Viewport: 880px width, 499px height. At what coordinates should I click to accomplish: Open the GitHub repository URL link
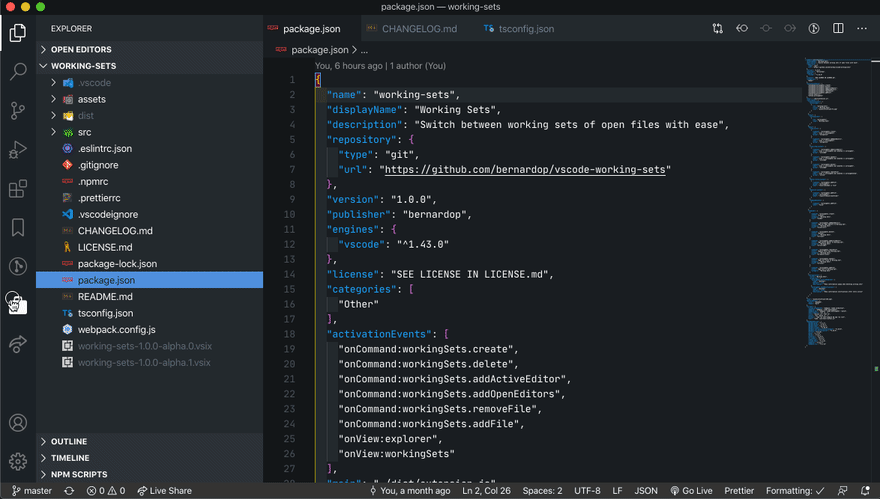(x=525, y=170)
